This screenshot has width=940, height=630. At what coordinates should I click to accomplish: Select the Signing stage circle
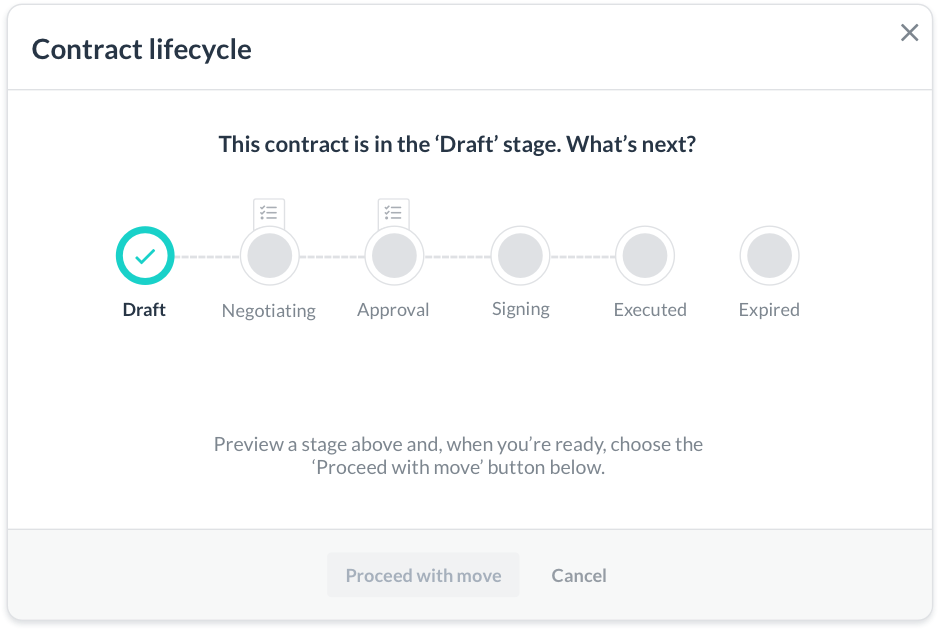click(x=520, y=255)
